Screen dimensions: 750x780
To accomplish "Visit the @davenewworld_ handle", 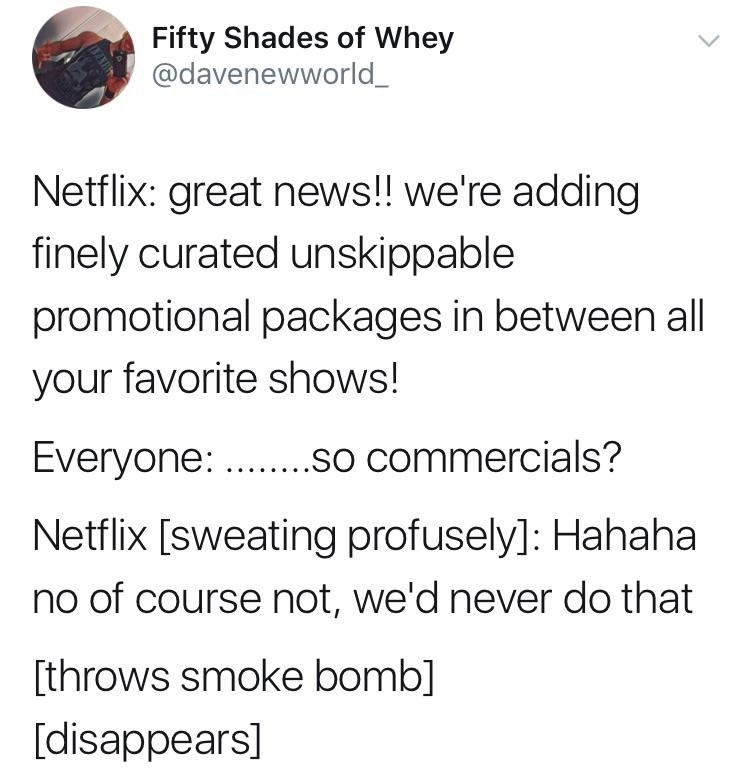I will coord(270,75).
